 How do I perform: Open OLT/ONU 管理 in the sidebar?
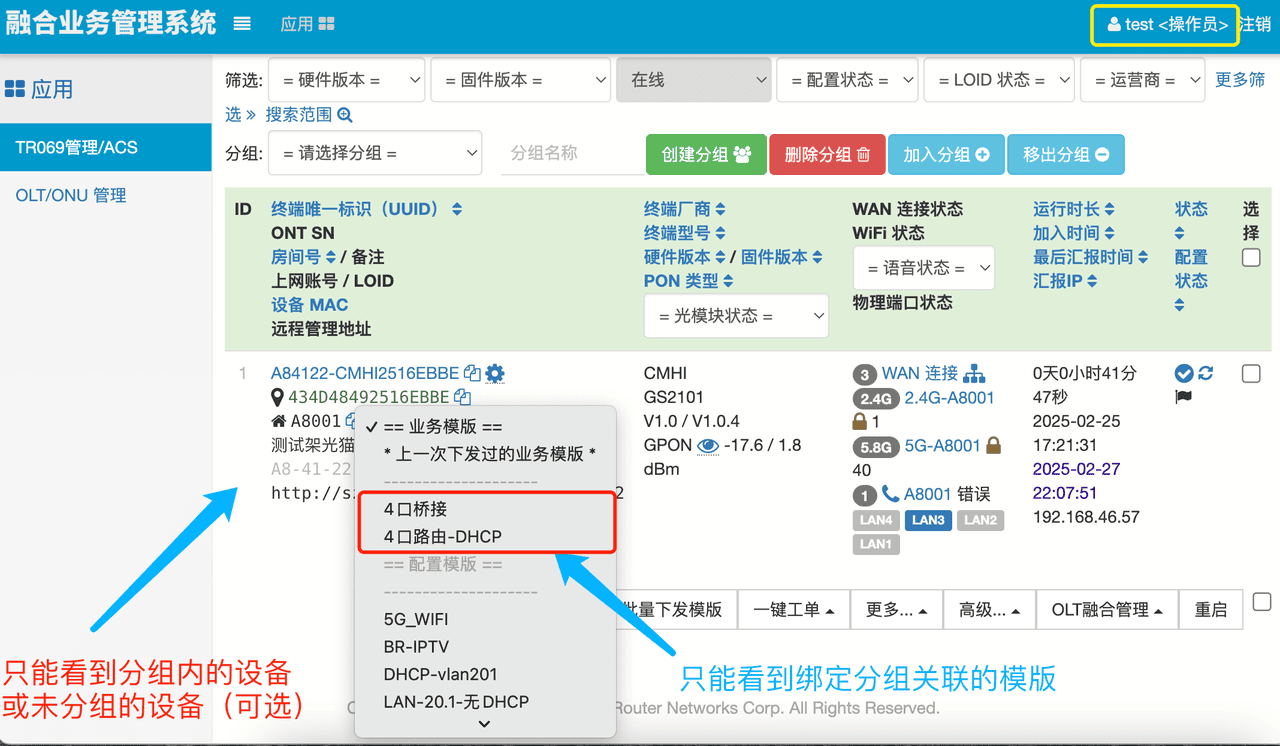[x=71, y=195]
